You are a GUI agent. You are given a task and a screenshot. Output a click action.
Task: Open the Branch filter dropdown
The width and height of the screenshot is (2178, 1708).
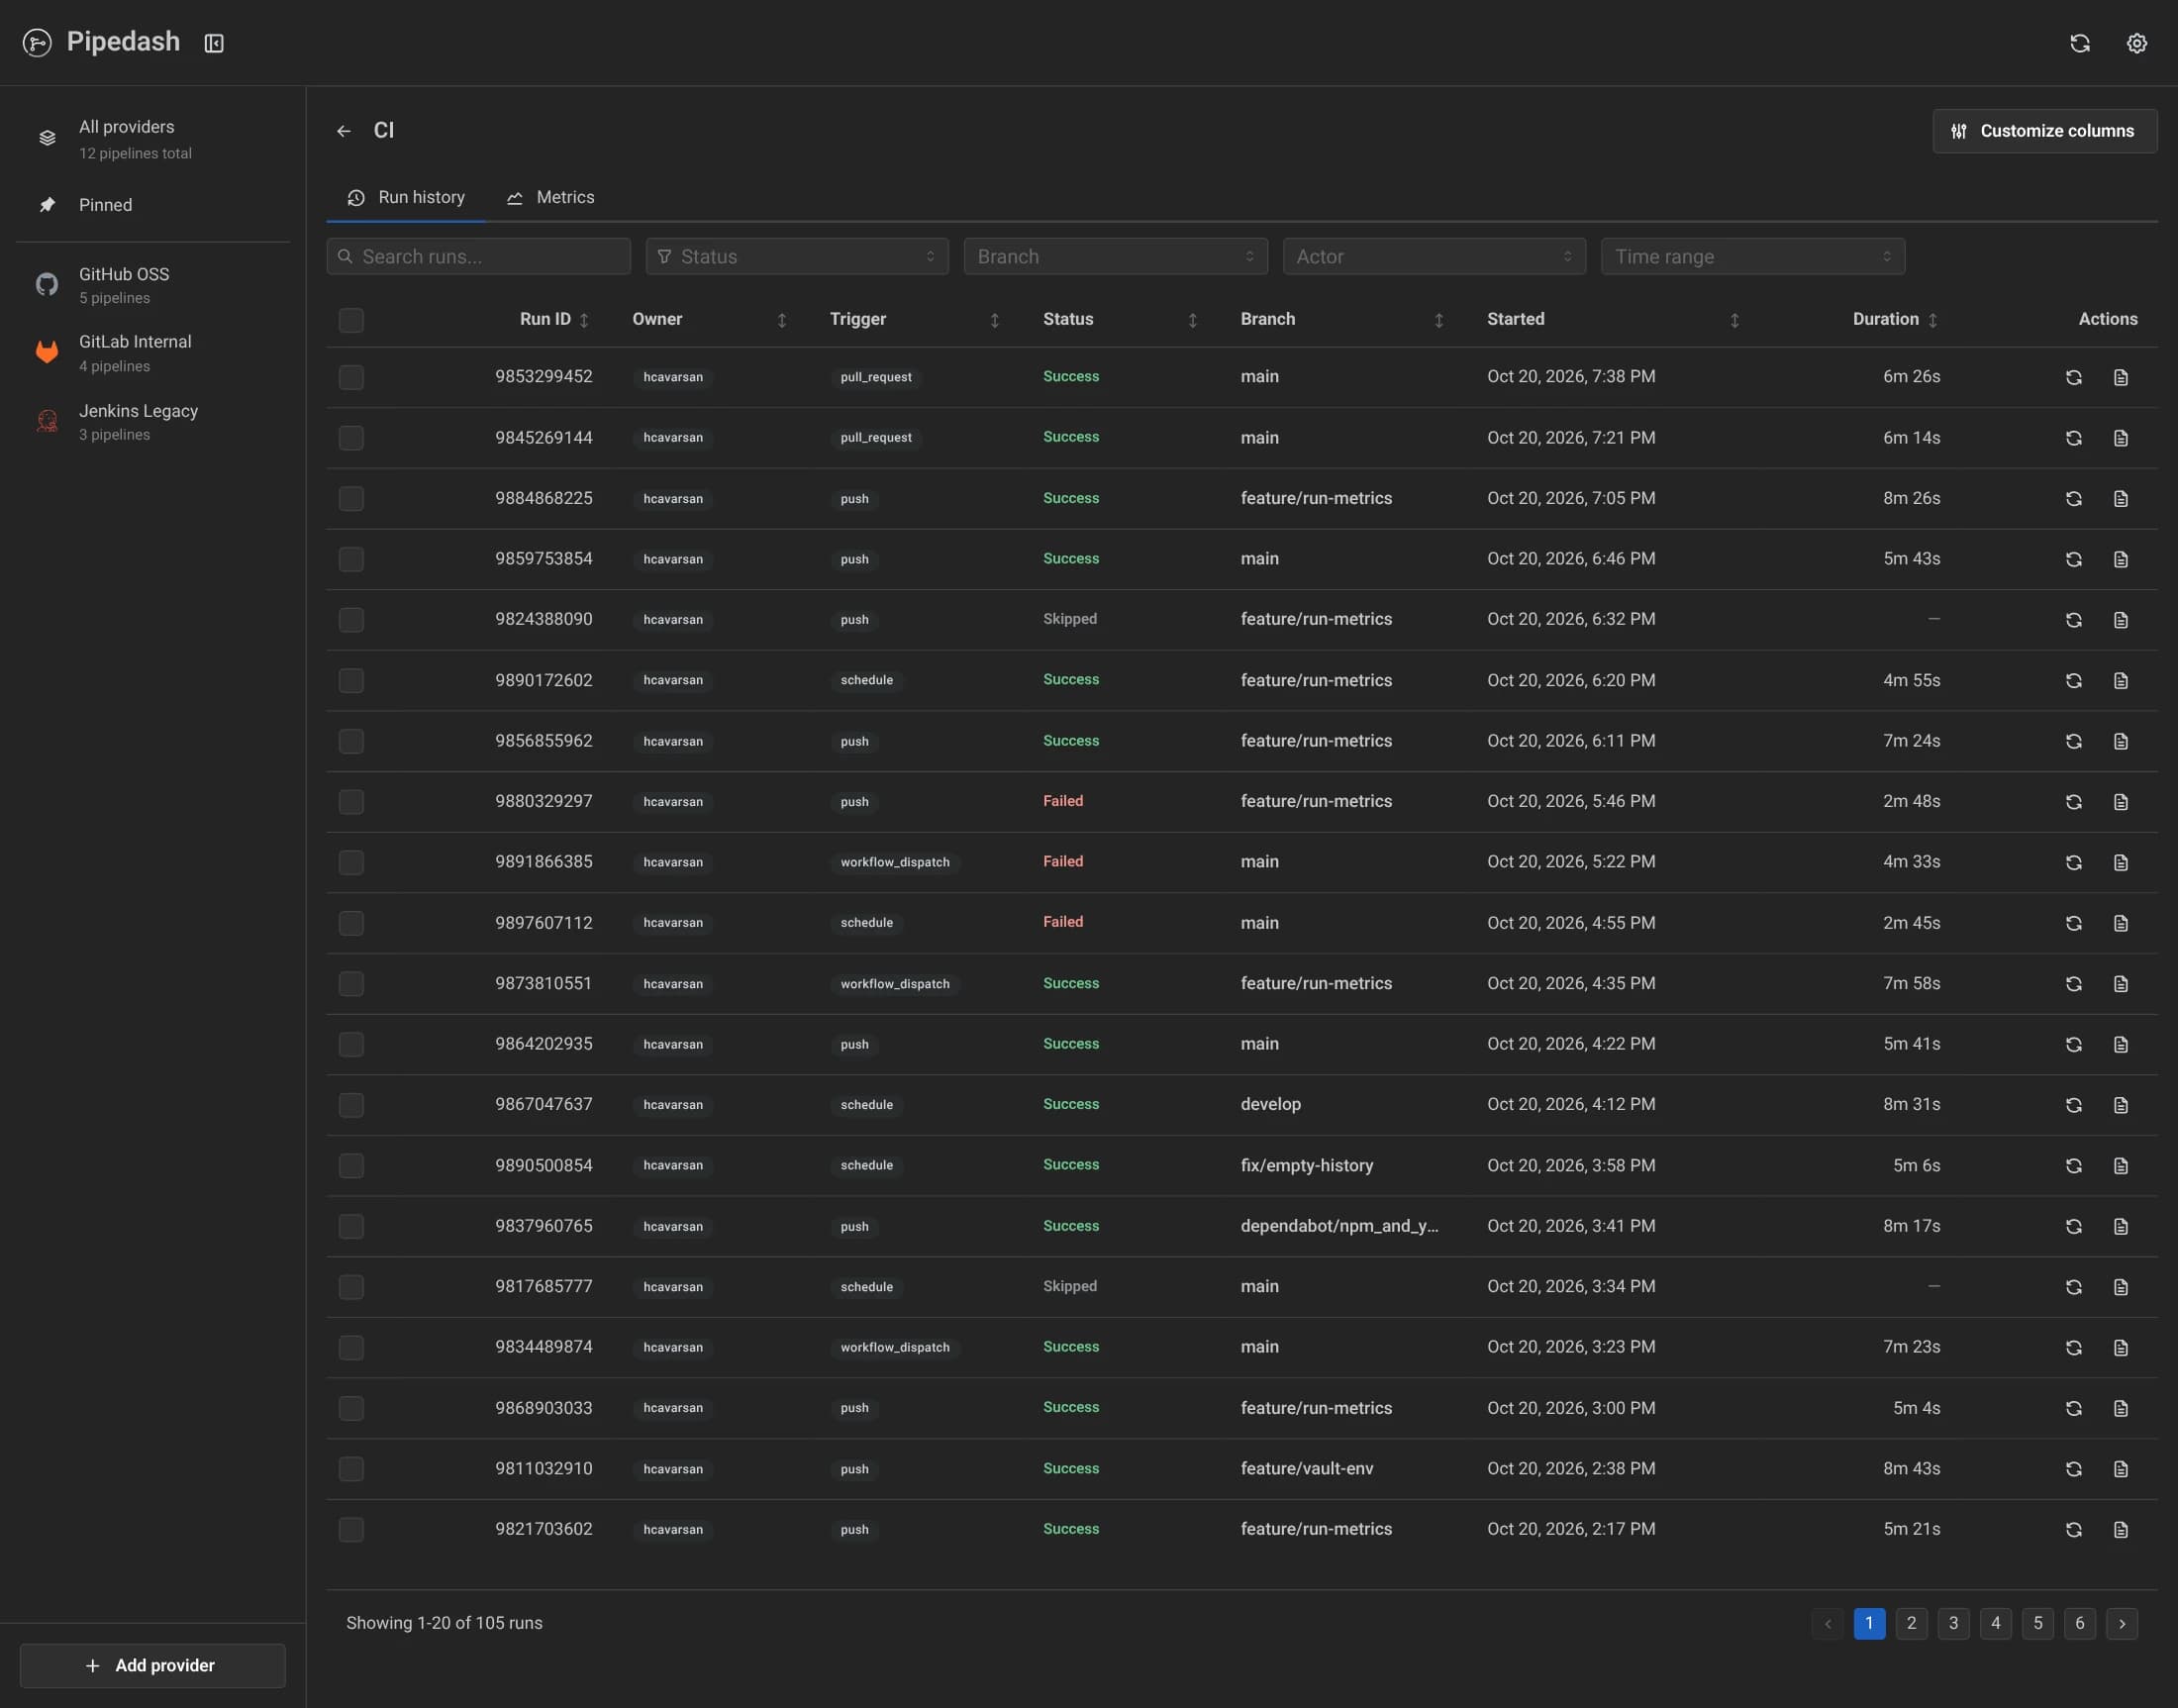tap(1116, 257)
